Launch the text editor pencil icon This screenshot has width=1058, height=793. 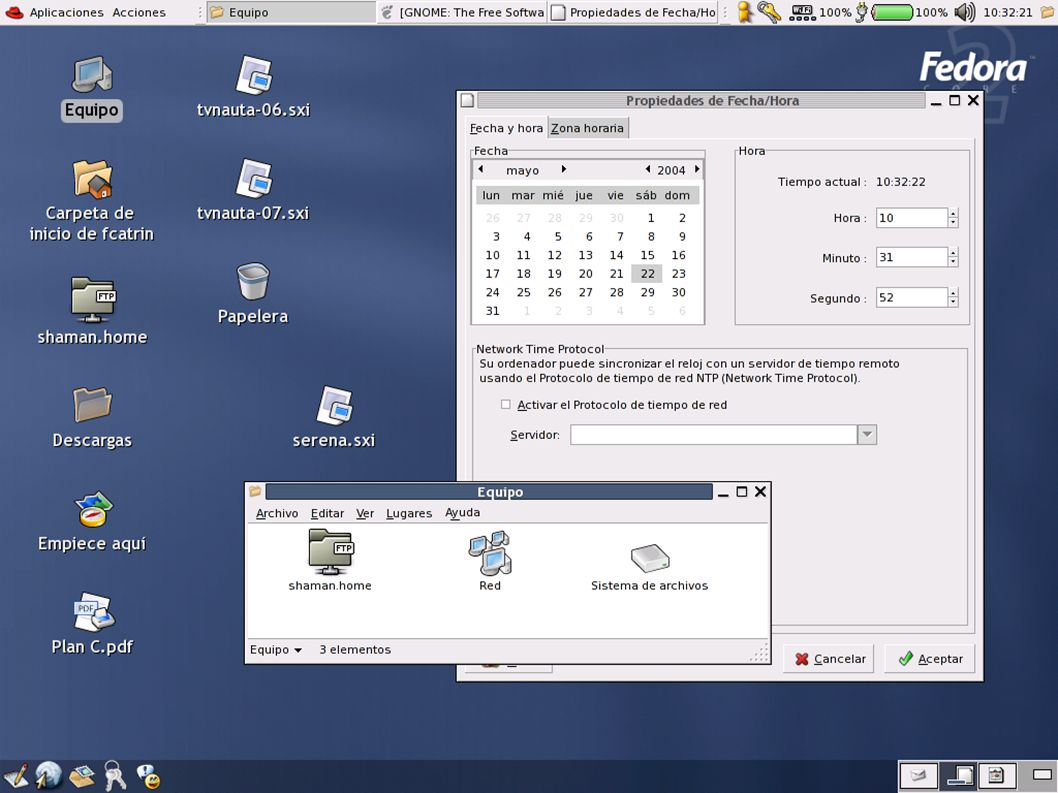pos(15,776)
